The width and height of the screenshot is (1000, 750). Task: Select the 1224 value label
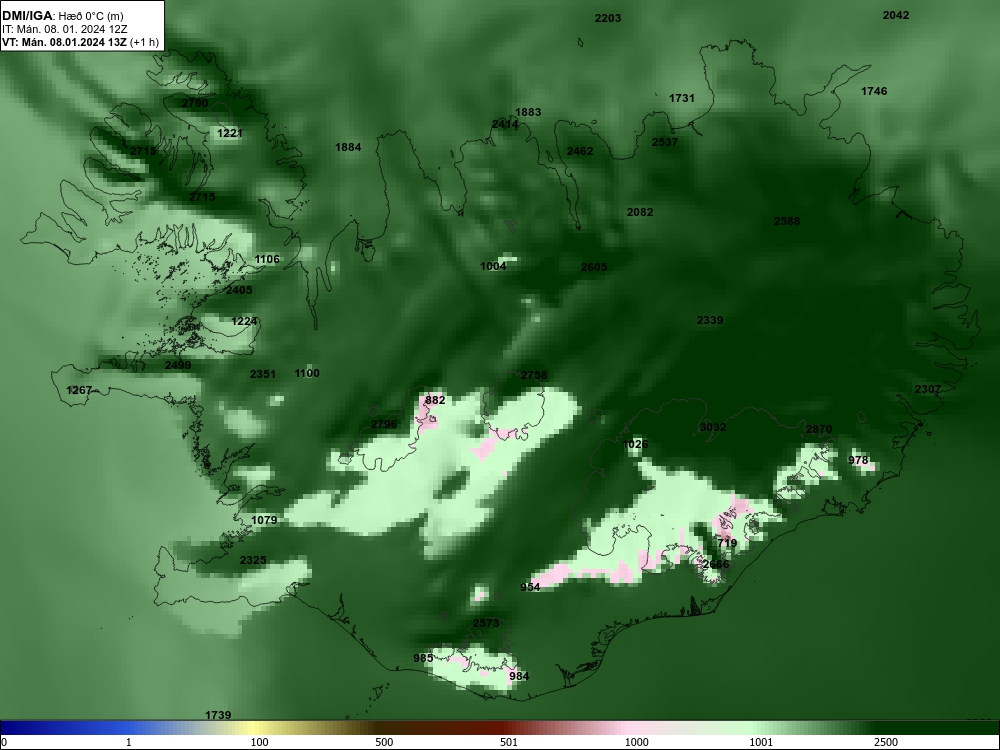pos(244,321)
